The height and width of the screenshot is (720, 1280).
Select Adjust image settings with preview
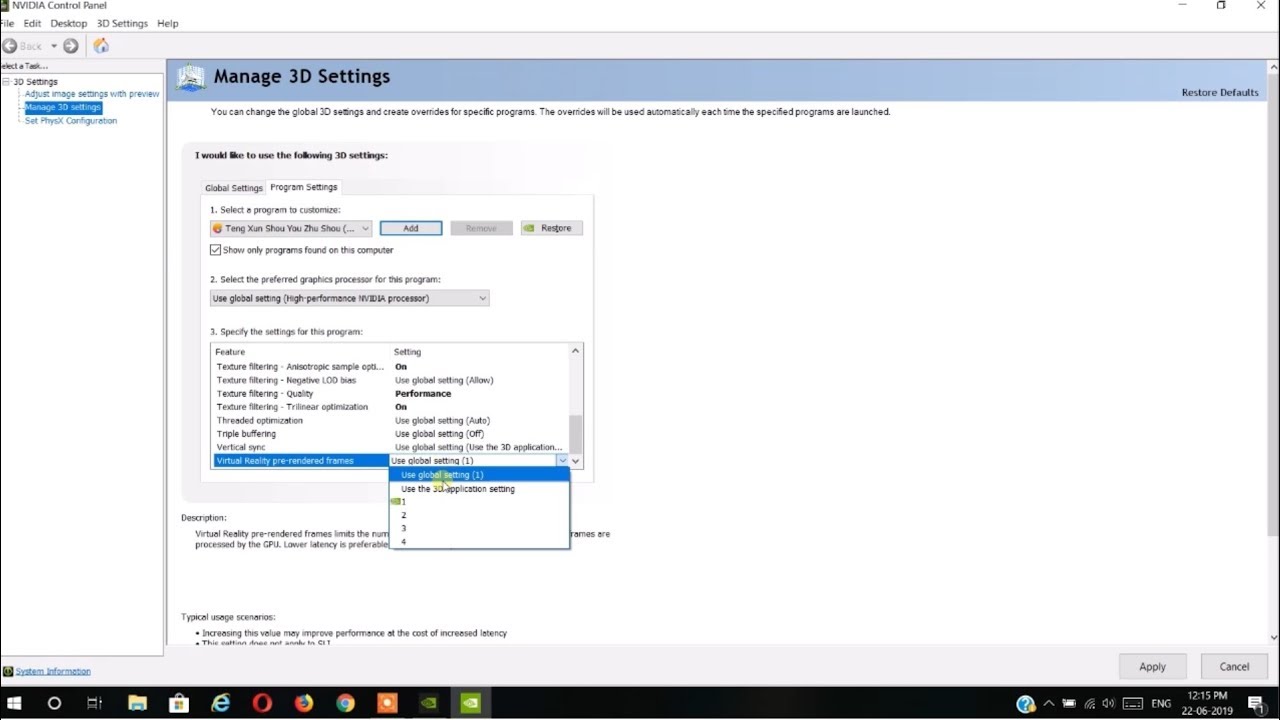(92, 94)
